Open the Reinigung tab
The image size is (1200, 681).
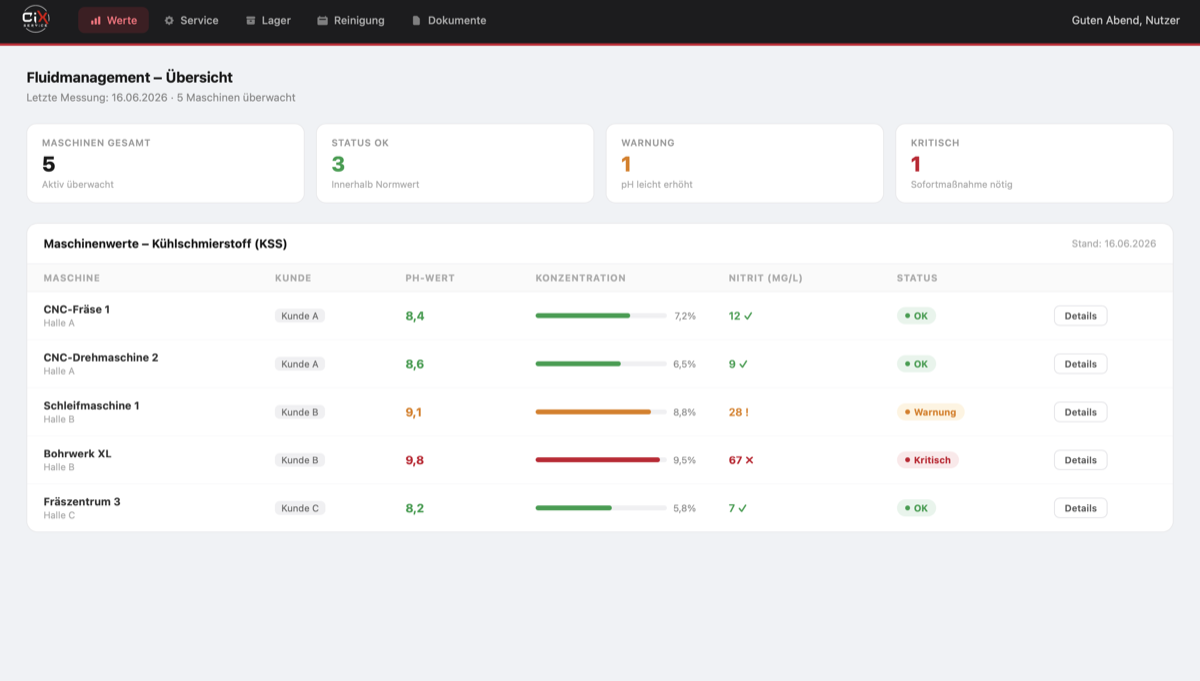pos(351,20)
